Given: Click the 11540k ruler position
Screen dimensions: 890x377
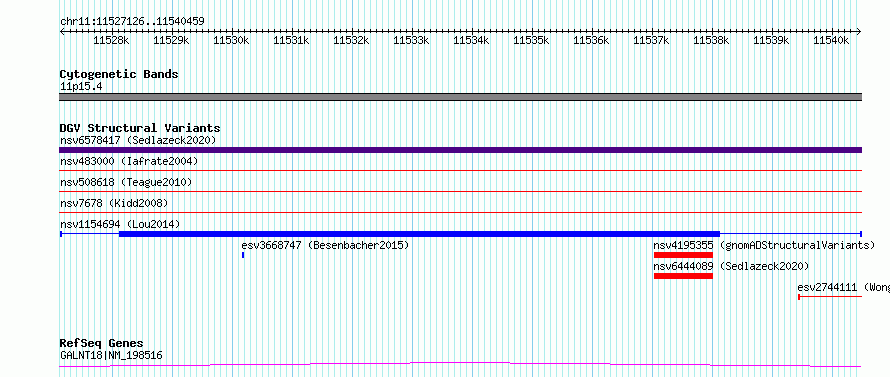Looking at the screenshot, I should pos(832,40).
